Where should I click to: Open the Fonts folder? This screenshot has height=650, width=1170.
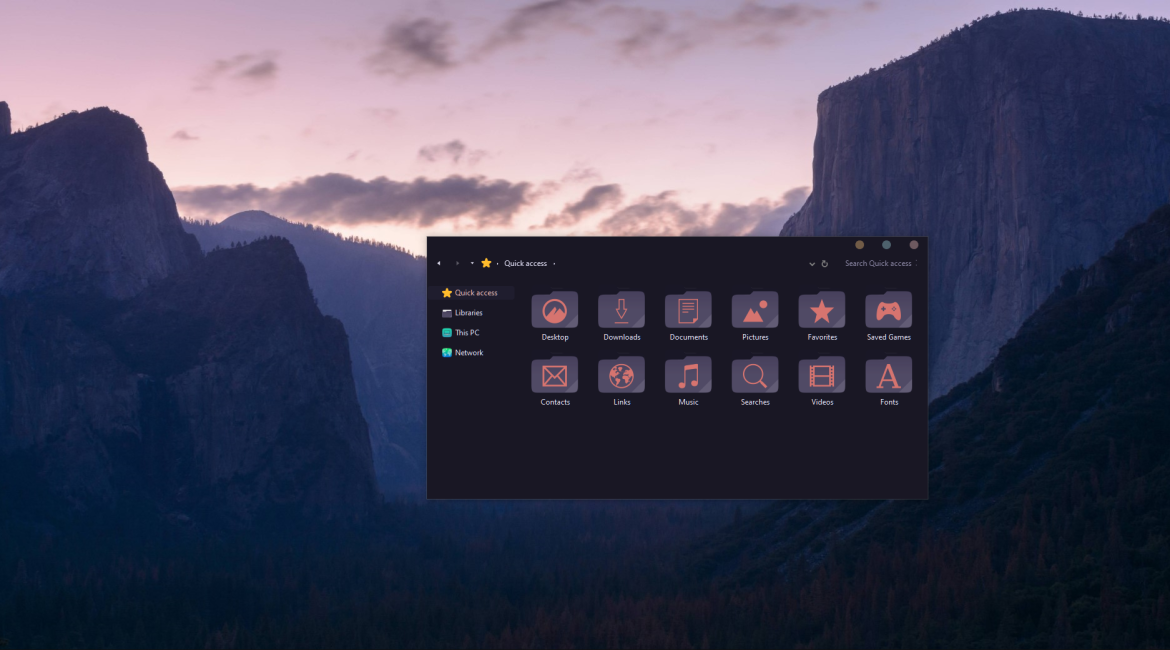coord(888,376)
